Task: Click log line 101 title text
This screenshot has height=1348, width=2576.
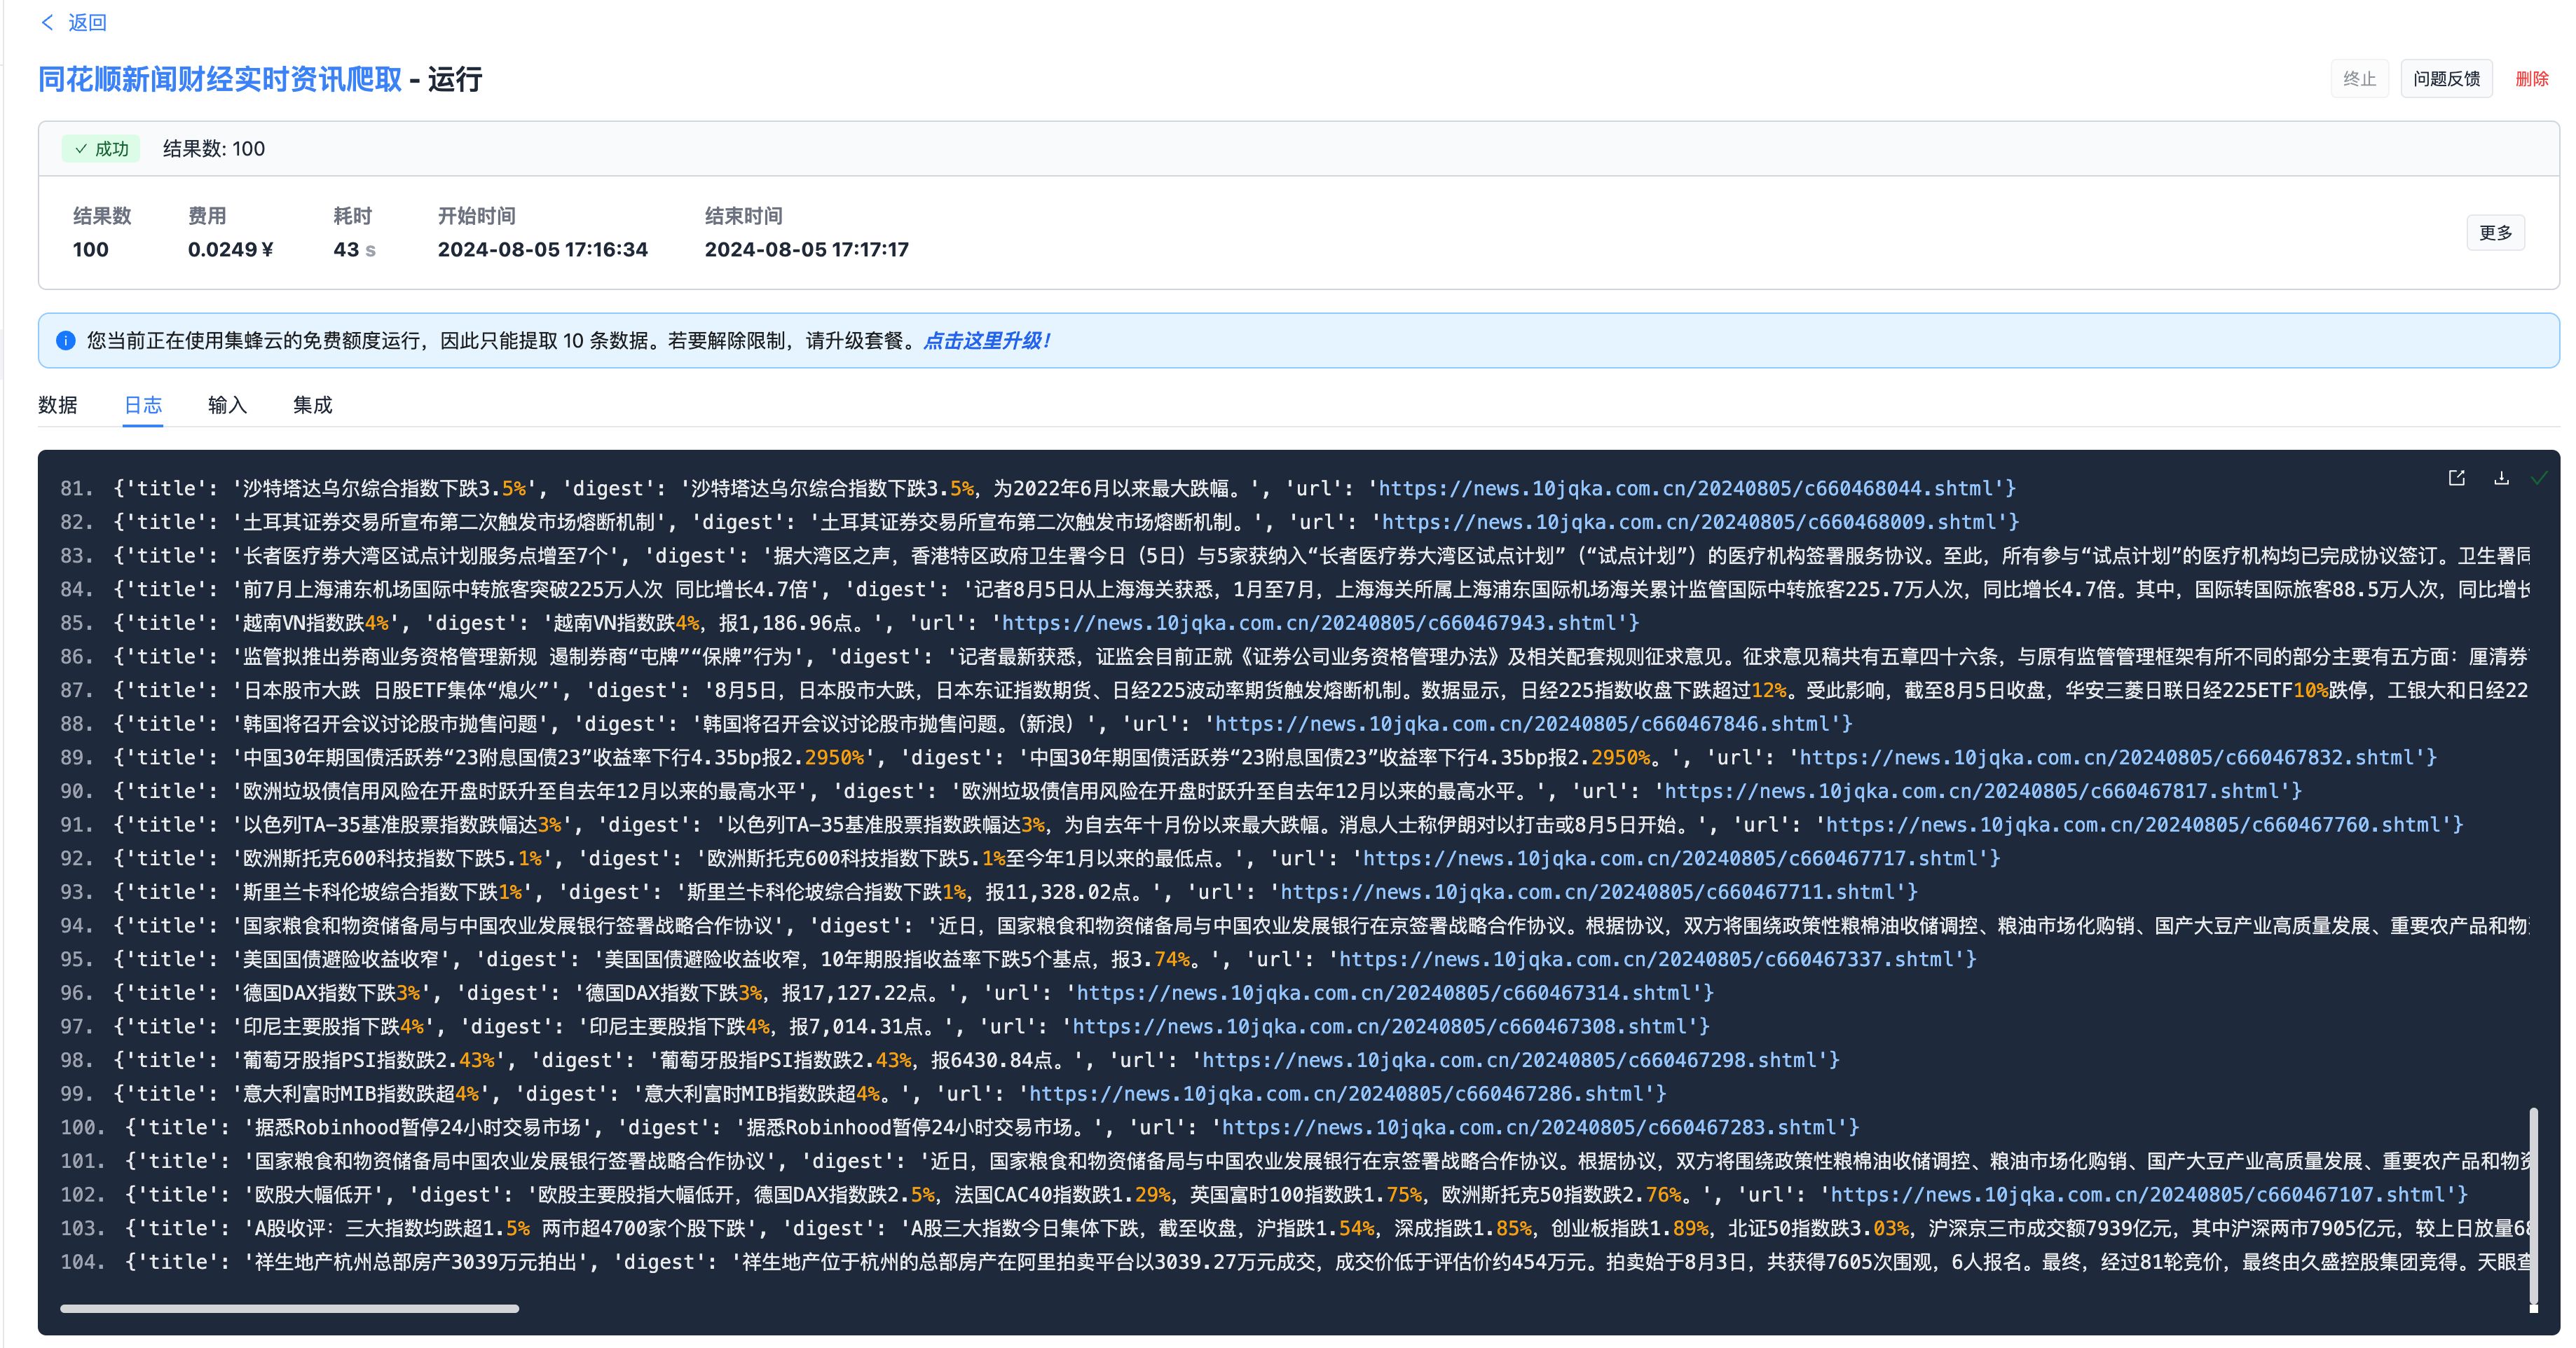Action: (510, 1161)
